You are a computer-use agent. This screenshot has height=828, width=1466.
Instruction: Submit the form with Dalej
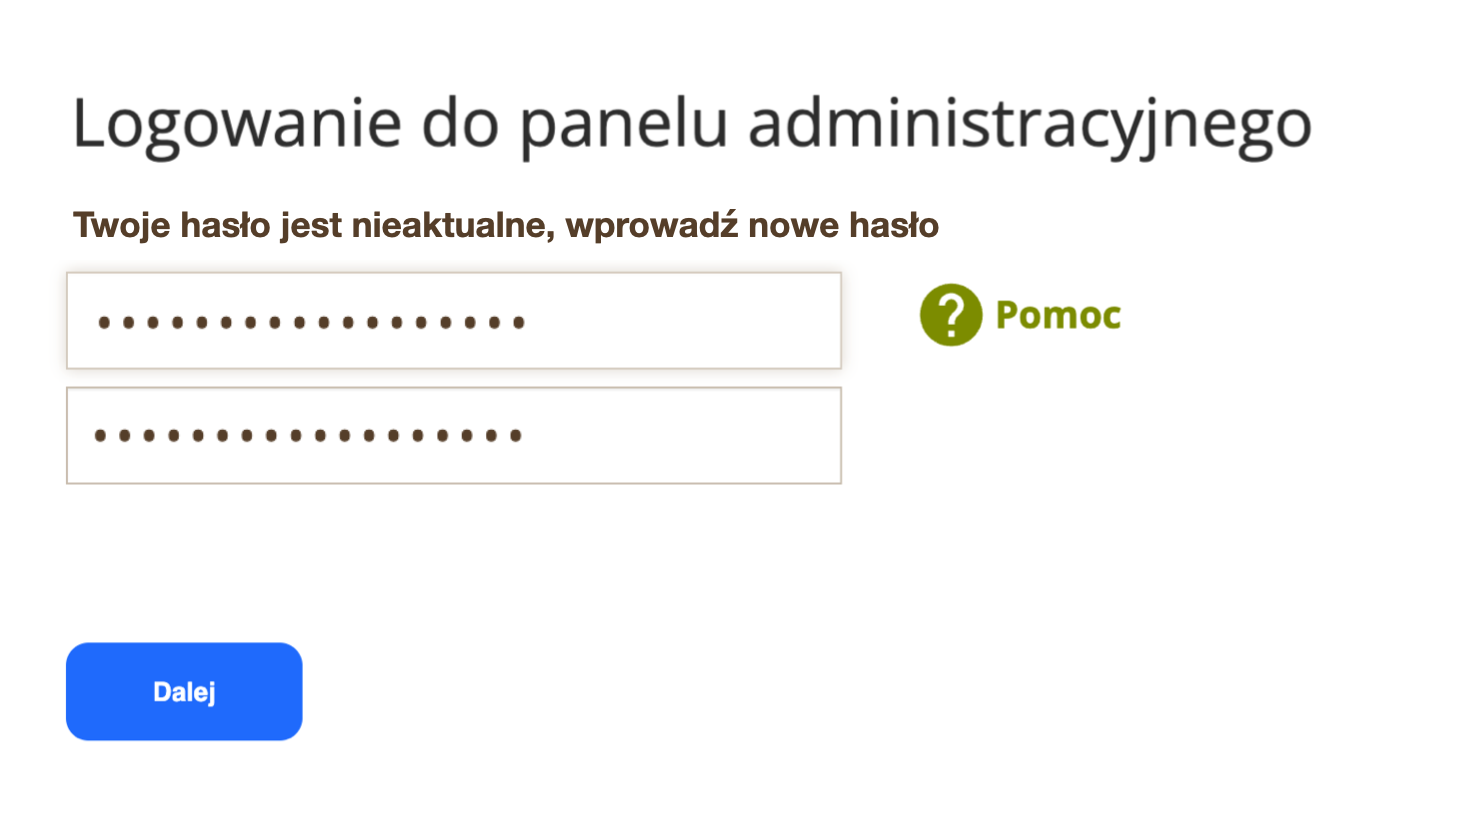184,691
